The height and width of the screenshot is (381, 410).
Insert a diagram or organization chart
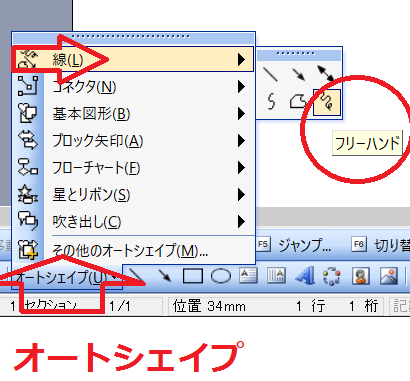pos(332,276)
